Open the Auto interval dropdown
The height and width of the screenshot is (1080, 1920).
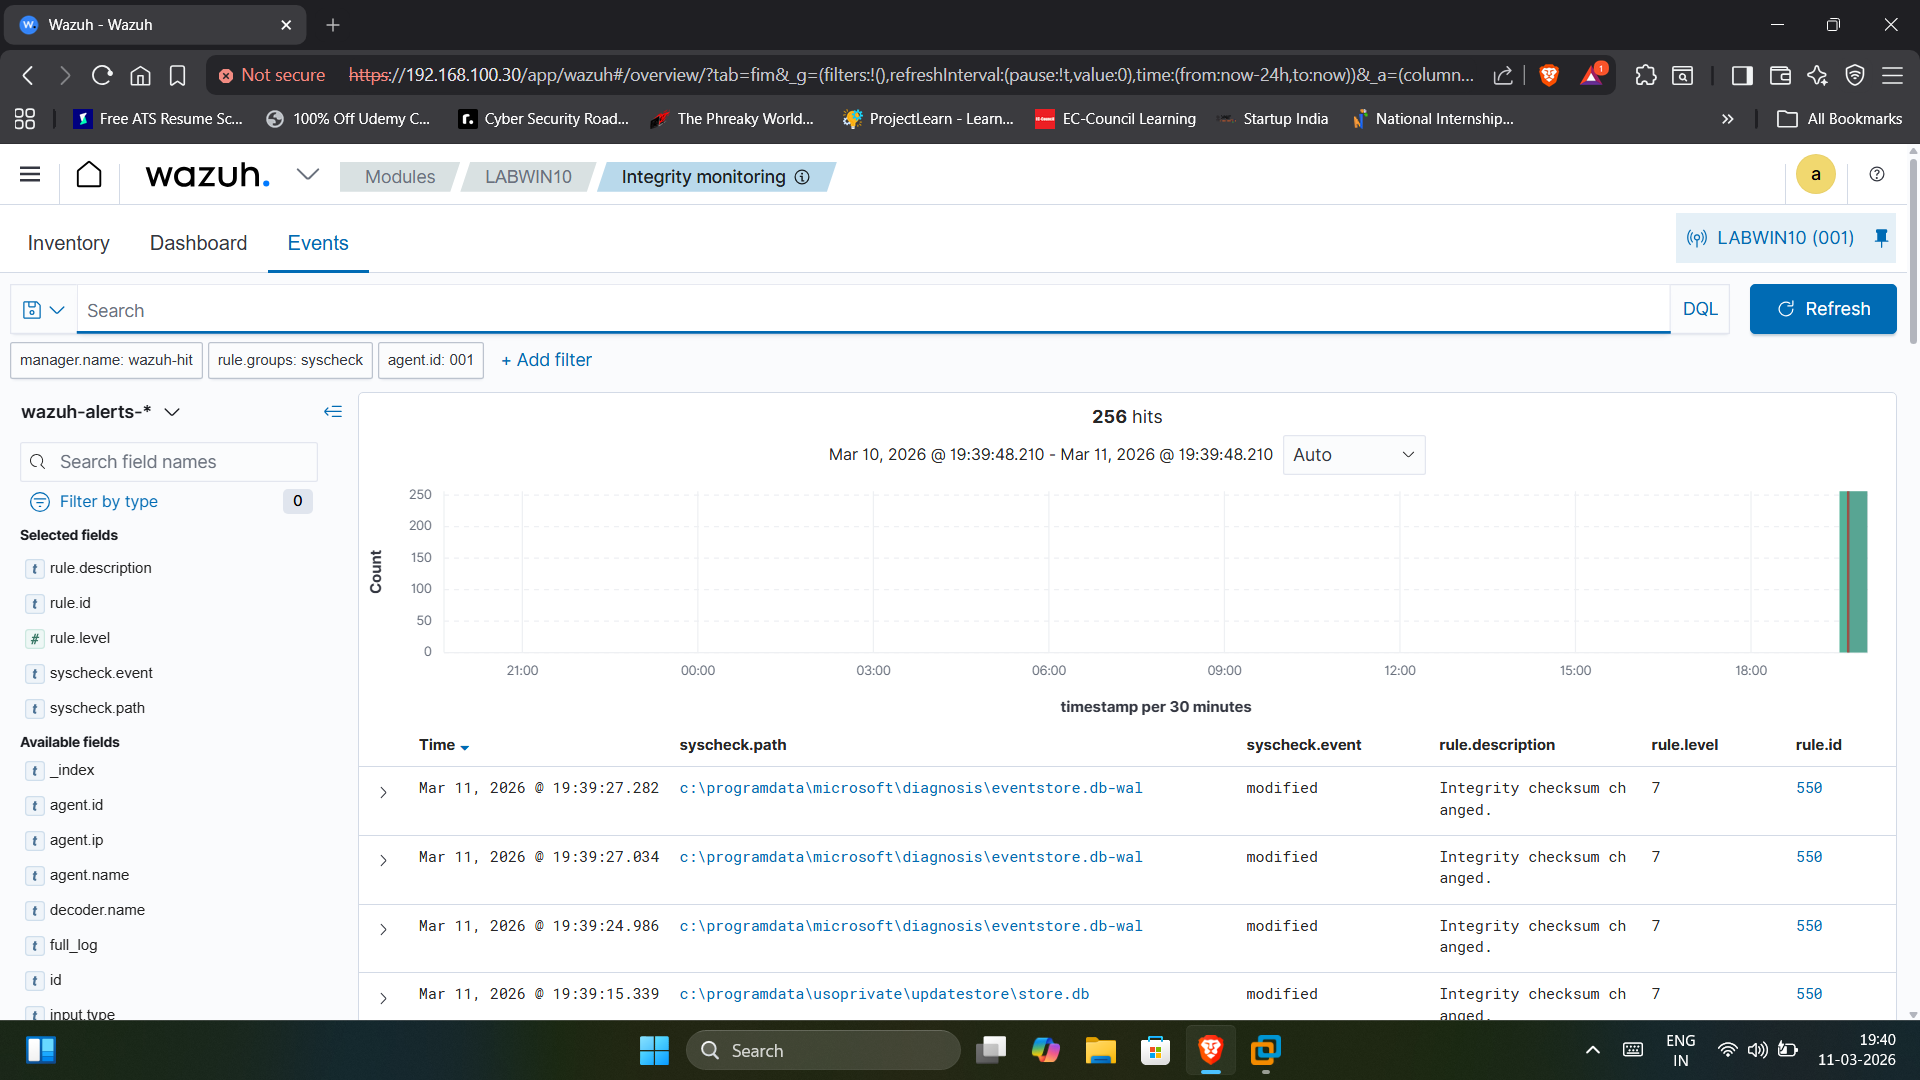[x=1354, y=455]
